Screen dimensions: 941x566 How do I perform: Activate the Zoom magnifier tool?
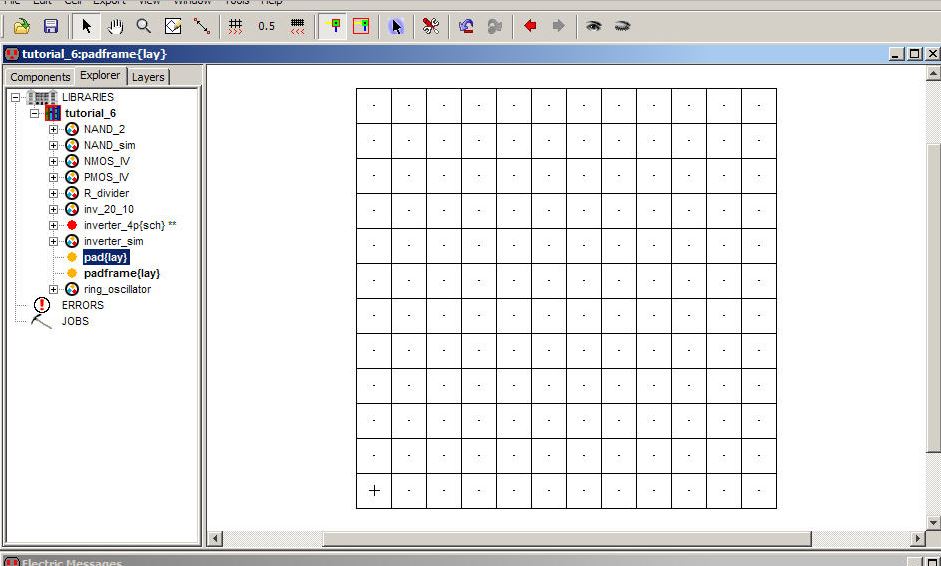pos(144,26)
